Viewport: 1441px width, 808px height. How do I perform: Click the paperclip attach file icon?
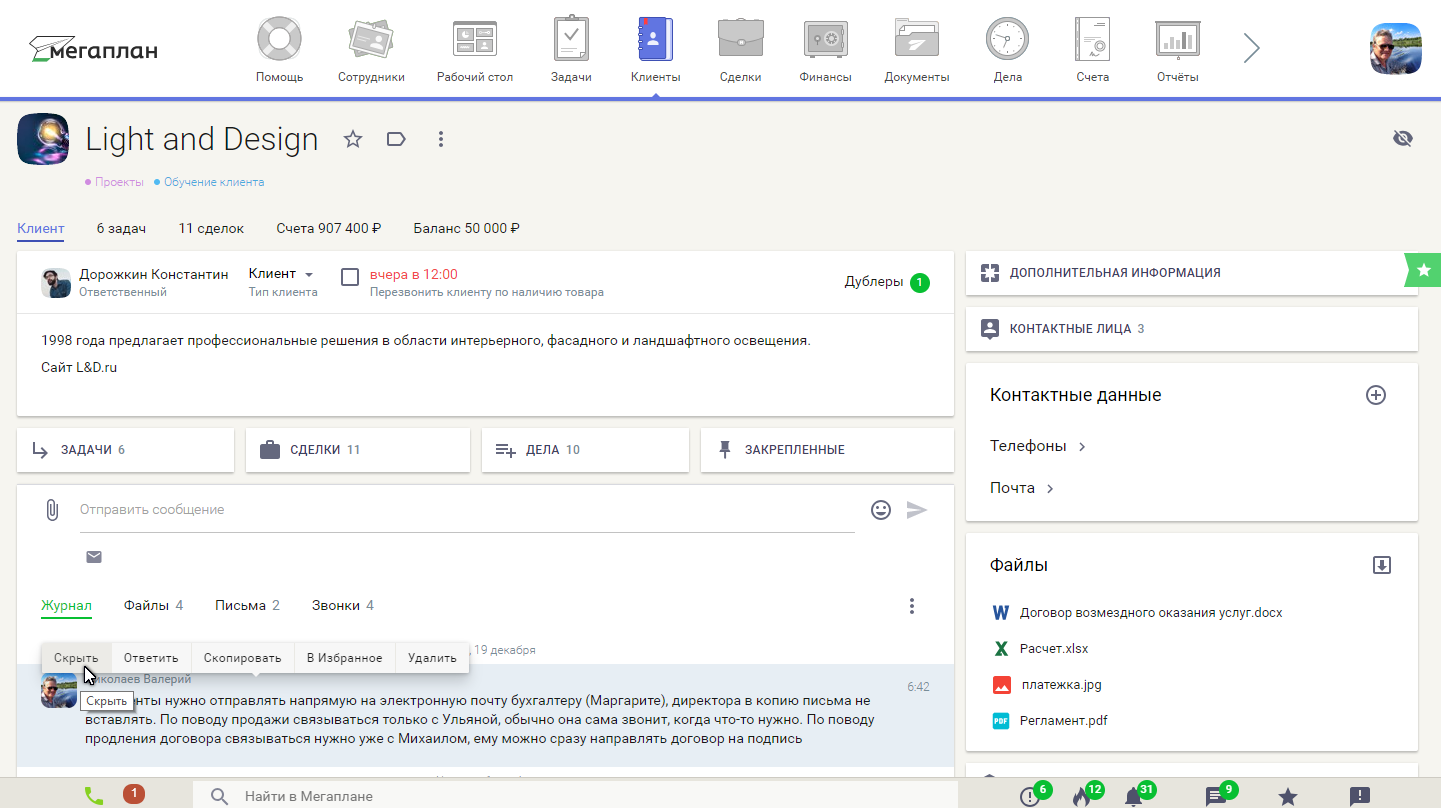point(52,510)
